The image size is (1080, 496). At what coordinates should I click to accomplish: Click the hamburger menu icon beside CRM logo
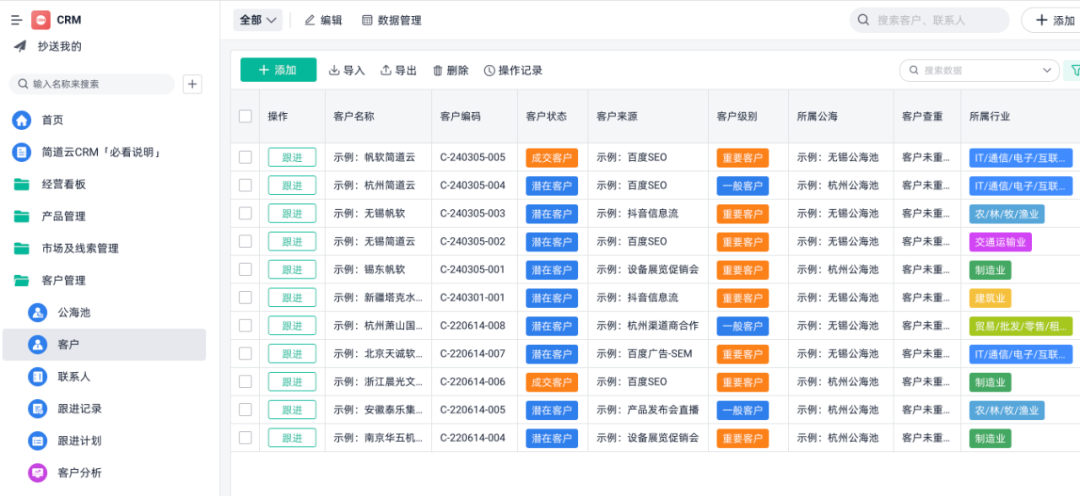(16, 20)
